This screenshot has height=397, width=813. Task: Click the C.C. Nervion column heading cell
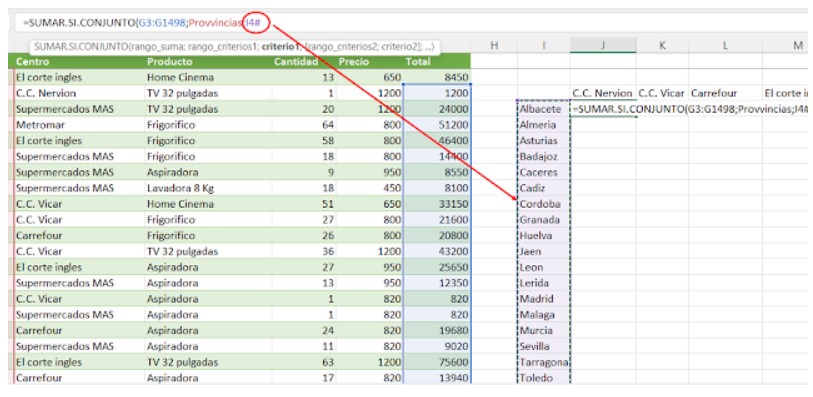pyautogui.click(x=603, y=94)
